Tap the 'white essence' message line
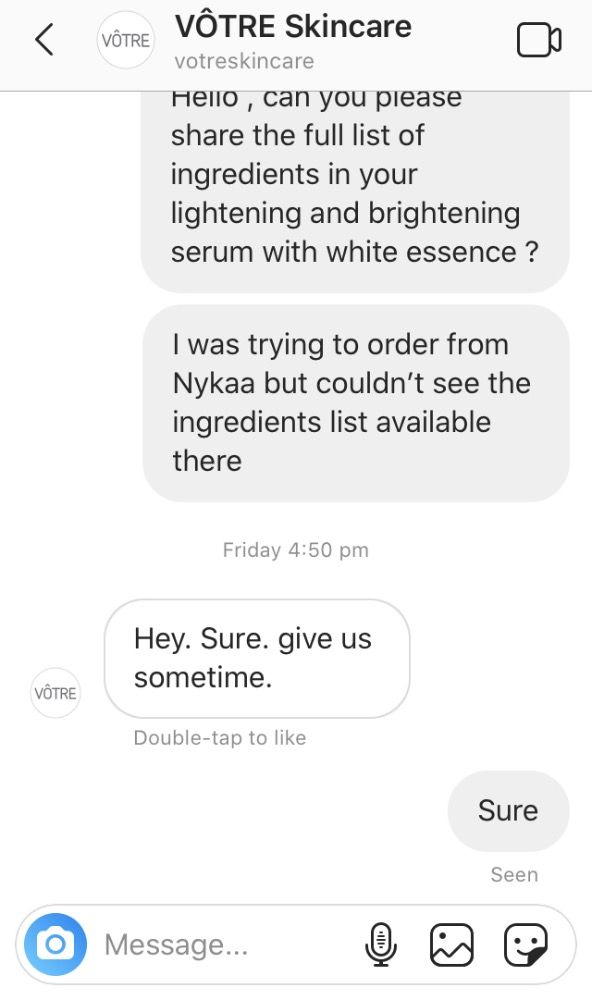592x1000 pixels. click(x=355, y=252)
